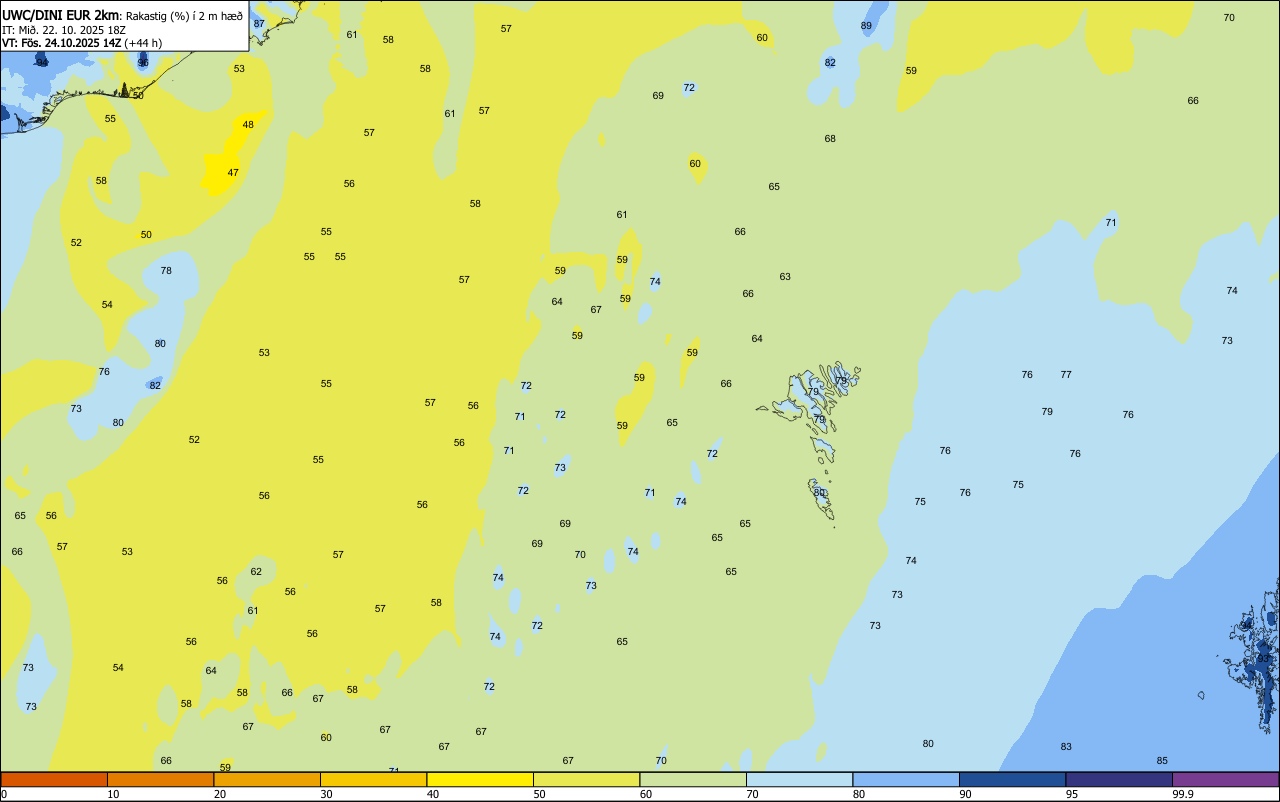Click the 30–40 golden legend swatch
The height and width of the screenshot is (802, 1280).
click(373, 779)
